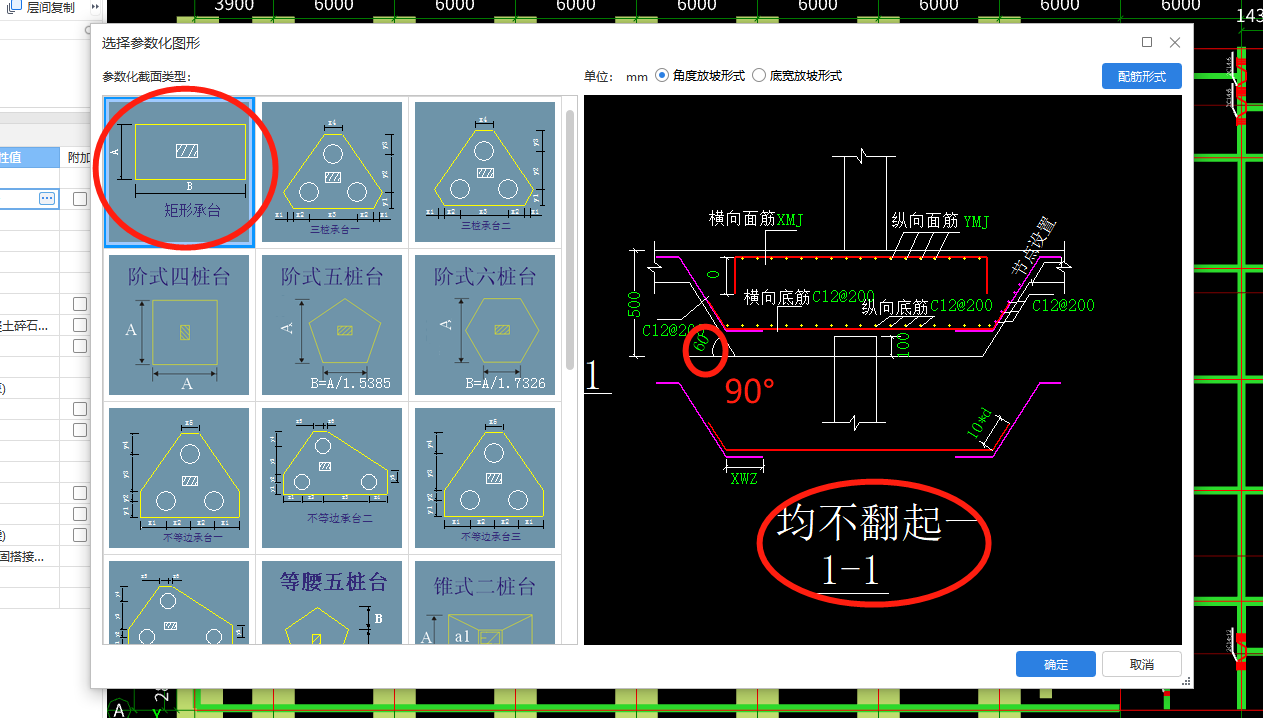Edit the 纵向底筋 C12@200 value
This screenshot has height=718, width=1263.
tap(961, 306)
